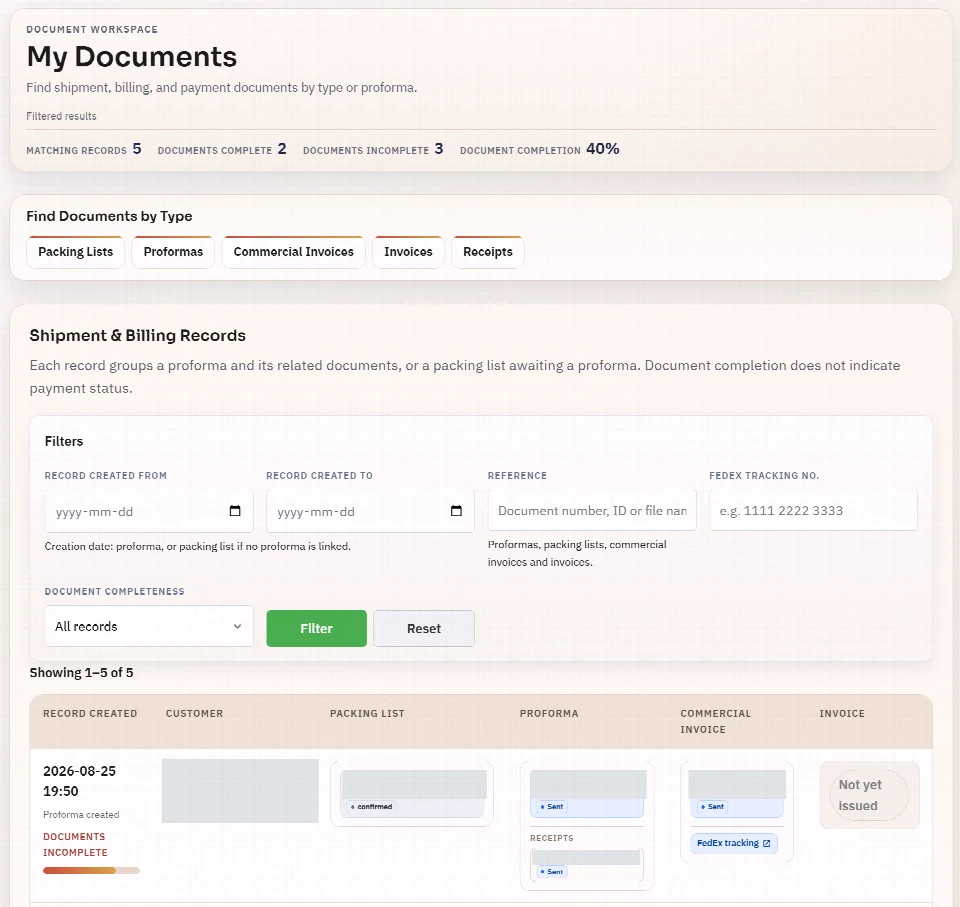Click the Document Completion 40% stat
The image size is (960, 907).
click(x=539, y=149)
